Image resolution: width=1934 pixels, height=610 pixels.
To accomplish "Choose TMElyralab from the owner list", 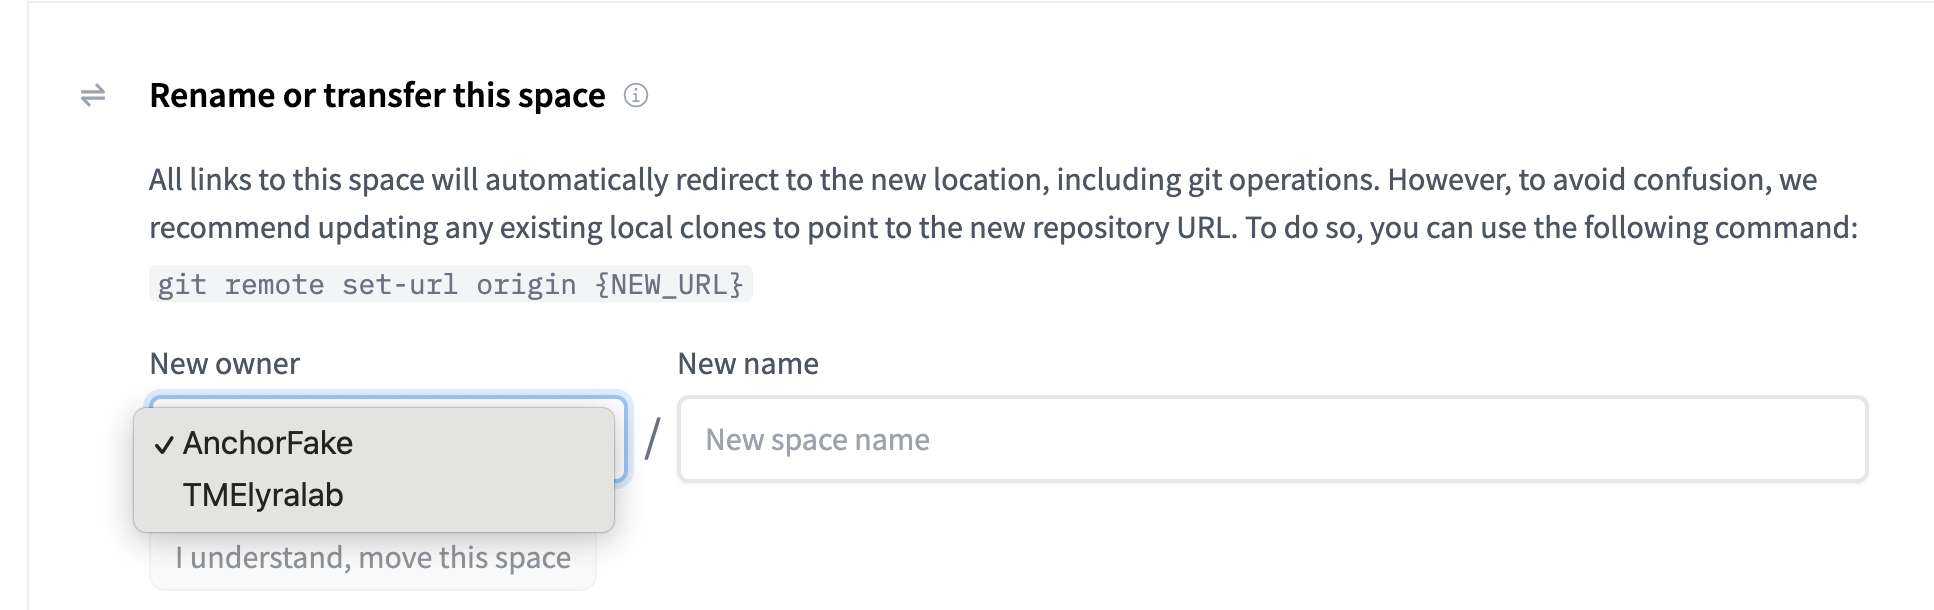I will pyautogui.click(x=263, y=495).
